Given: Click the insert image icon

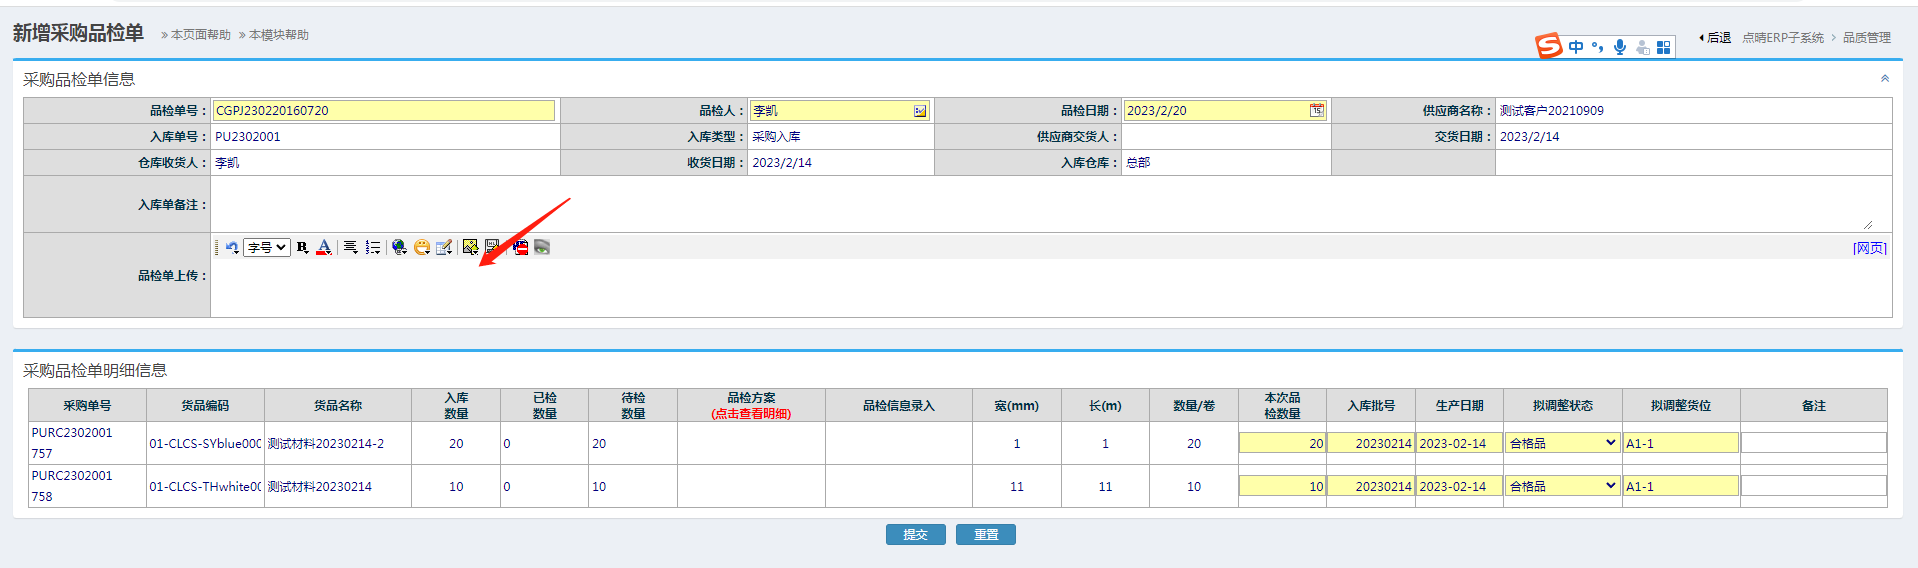Looking at the screenshot, I should point(470,247).
